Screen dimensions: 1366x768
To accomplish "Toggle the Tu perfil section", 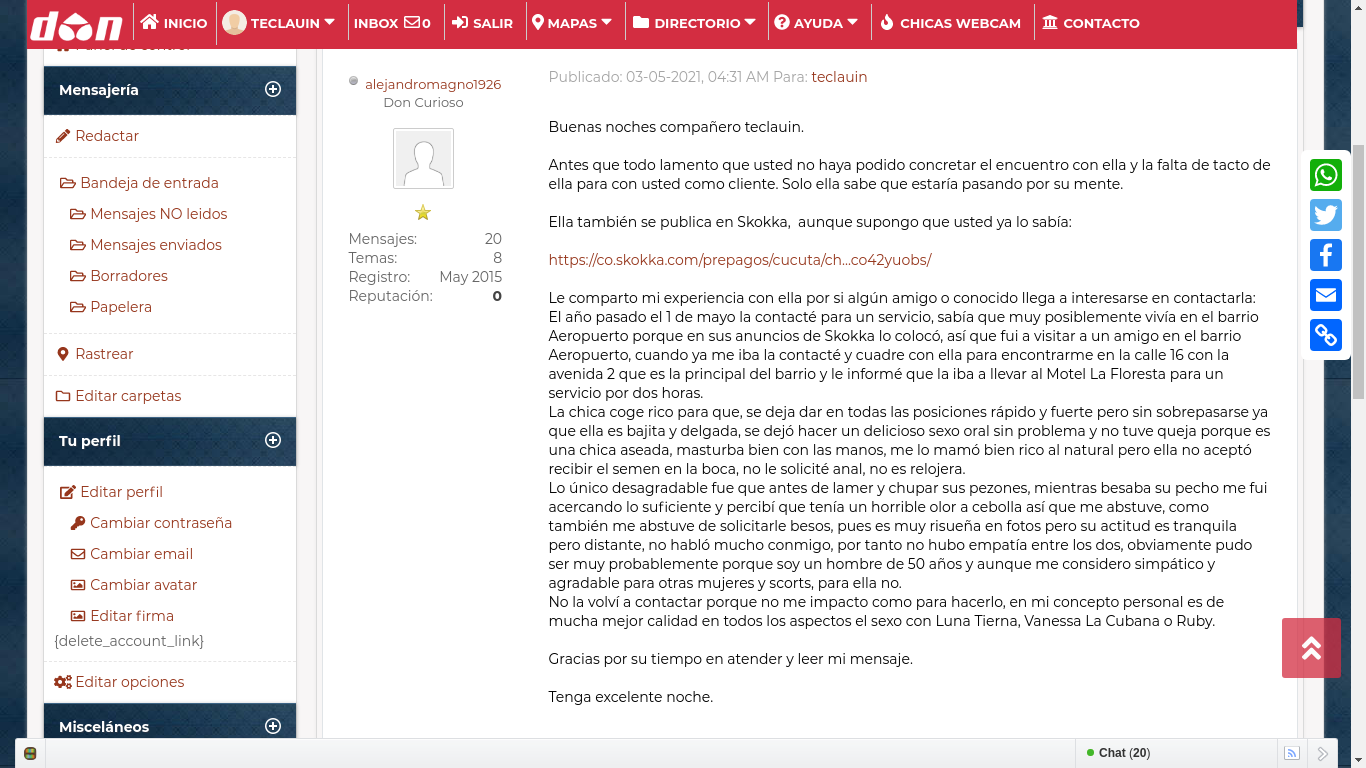I will [272, 441].
